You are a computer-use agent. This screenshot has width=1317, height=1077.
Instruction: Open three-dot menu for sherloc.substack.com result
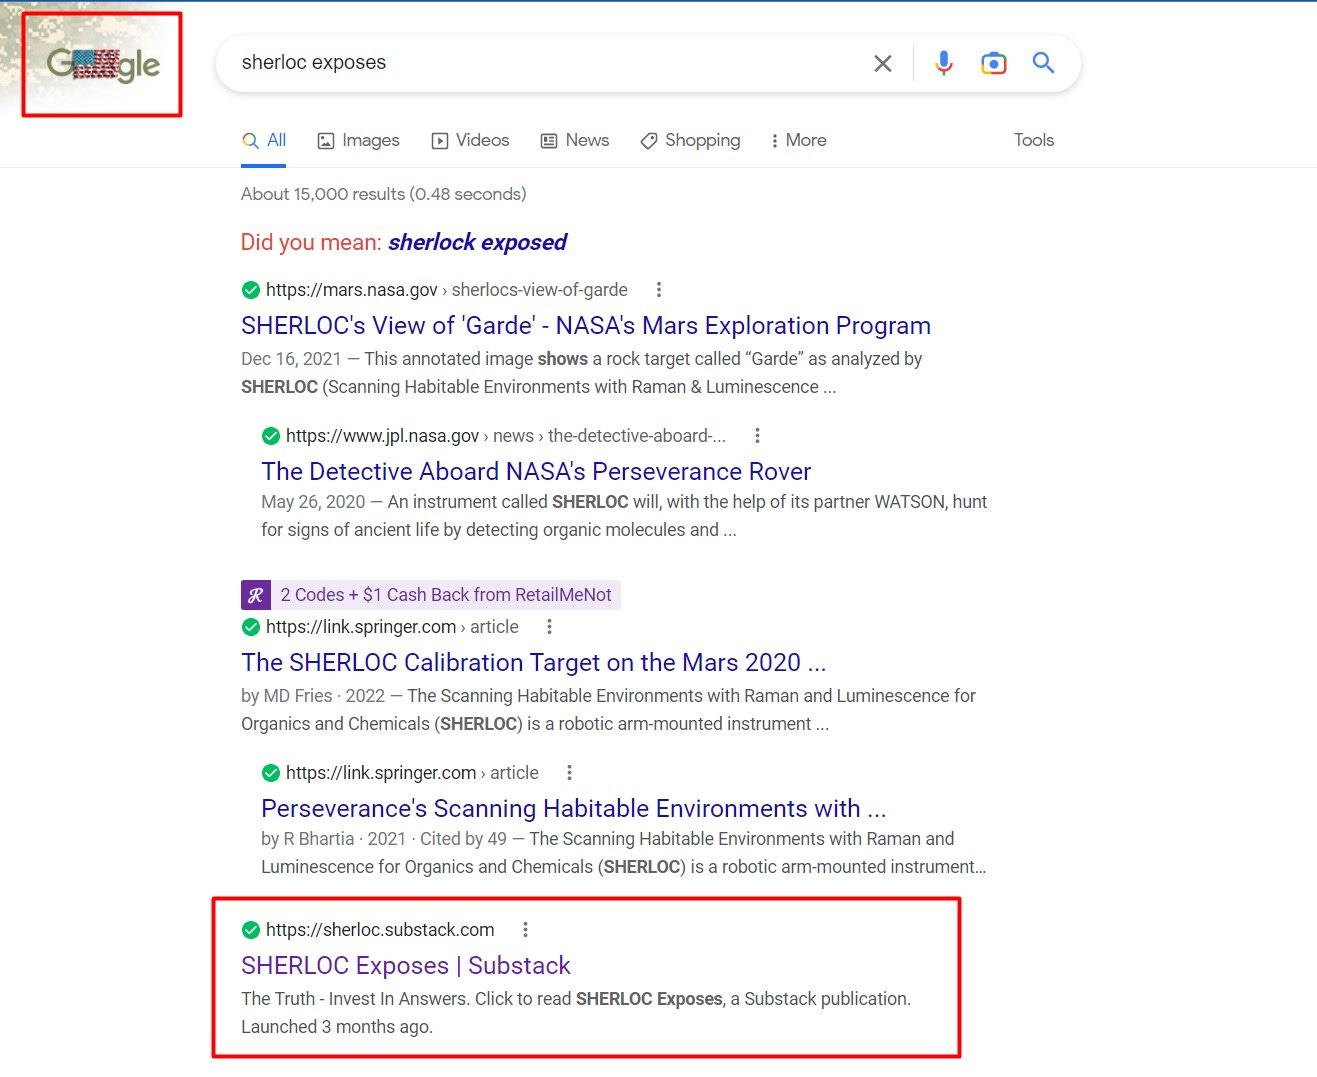click(x=525, y=930)
